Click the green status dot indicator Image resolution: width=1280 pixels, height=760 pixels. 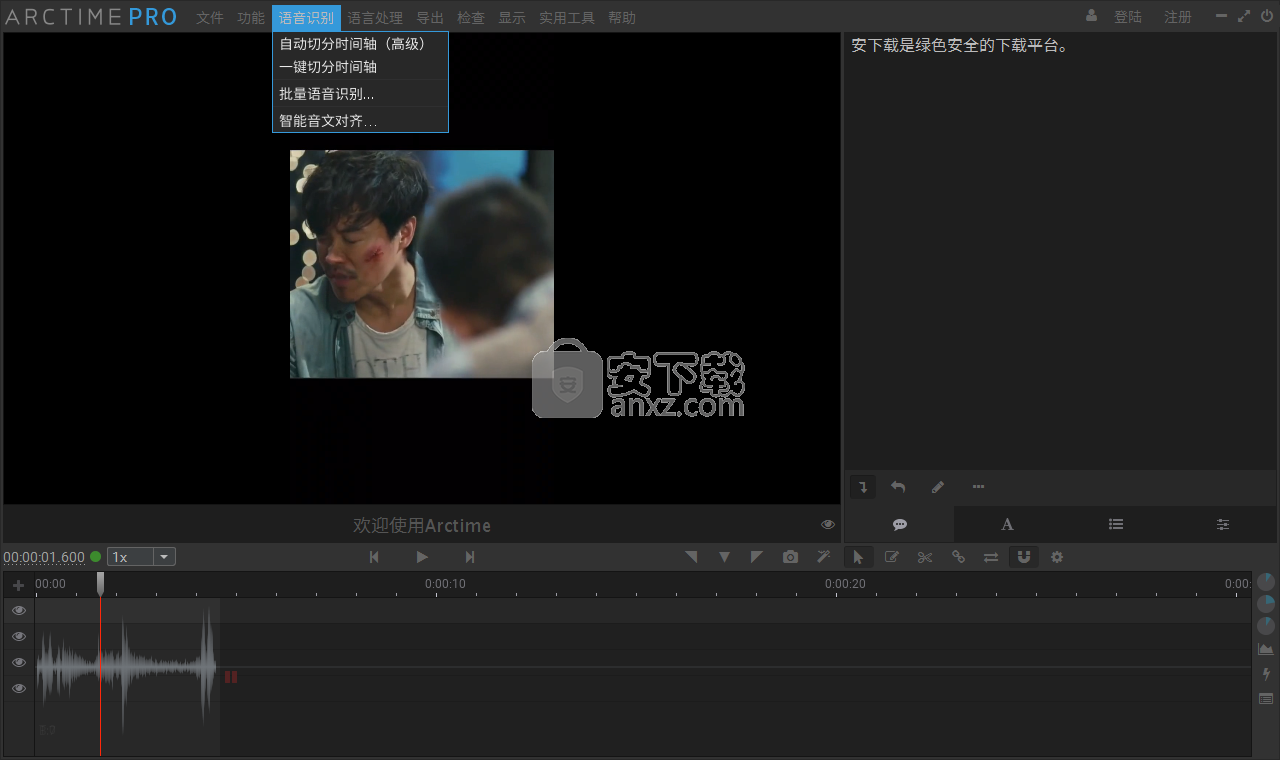point(96,557)
